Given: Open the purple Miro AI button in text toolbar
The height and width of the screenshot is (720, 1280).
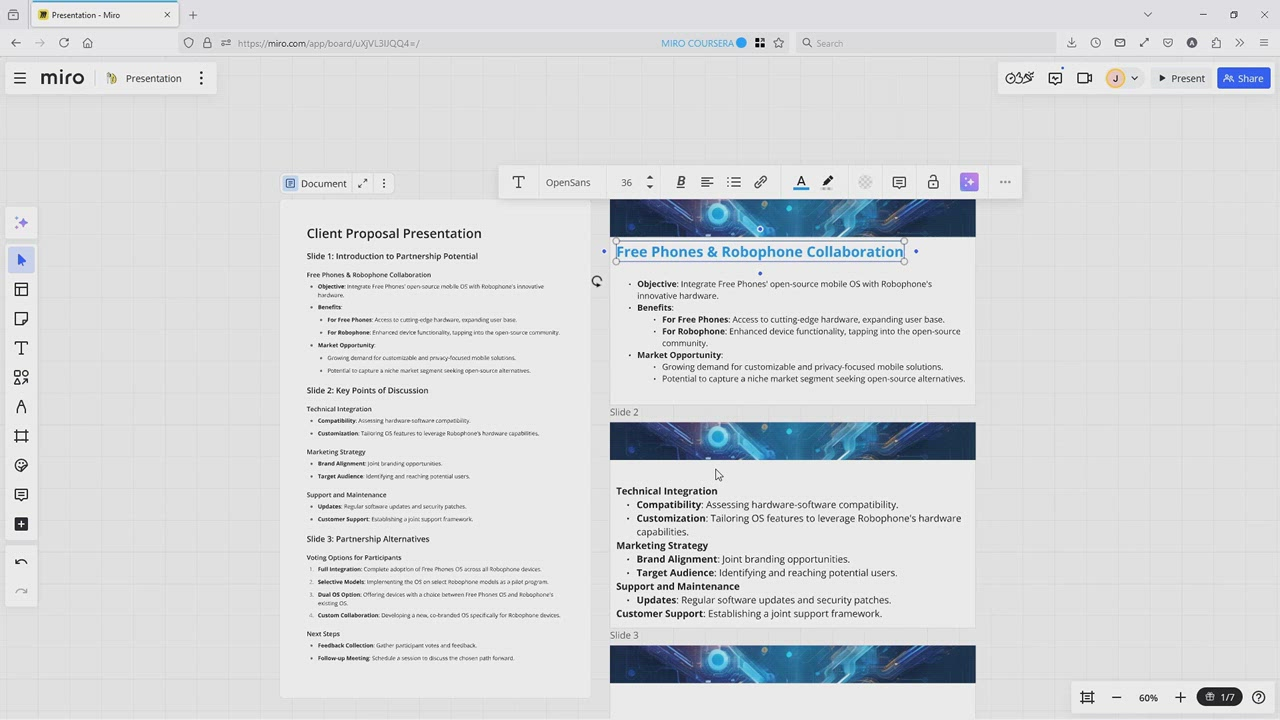Looking at the screenshot, I should pos(969,182).
